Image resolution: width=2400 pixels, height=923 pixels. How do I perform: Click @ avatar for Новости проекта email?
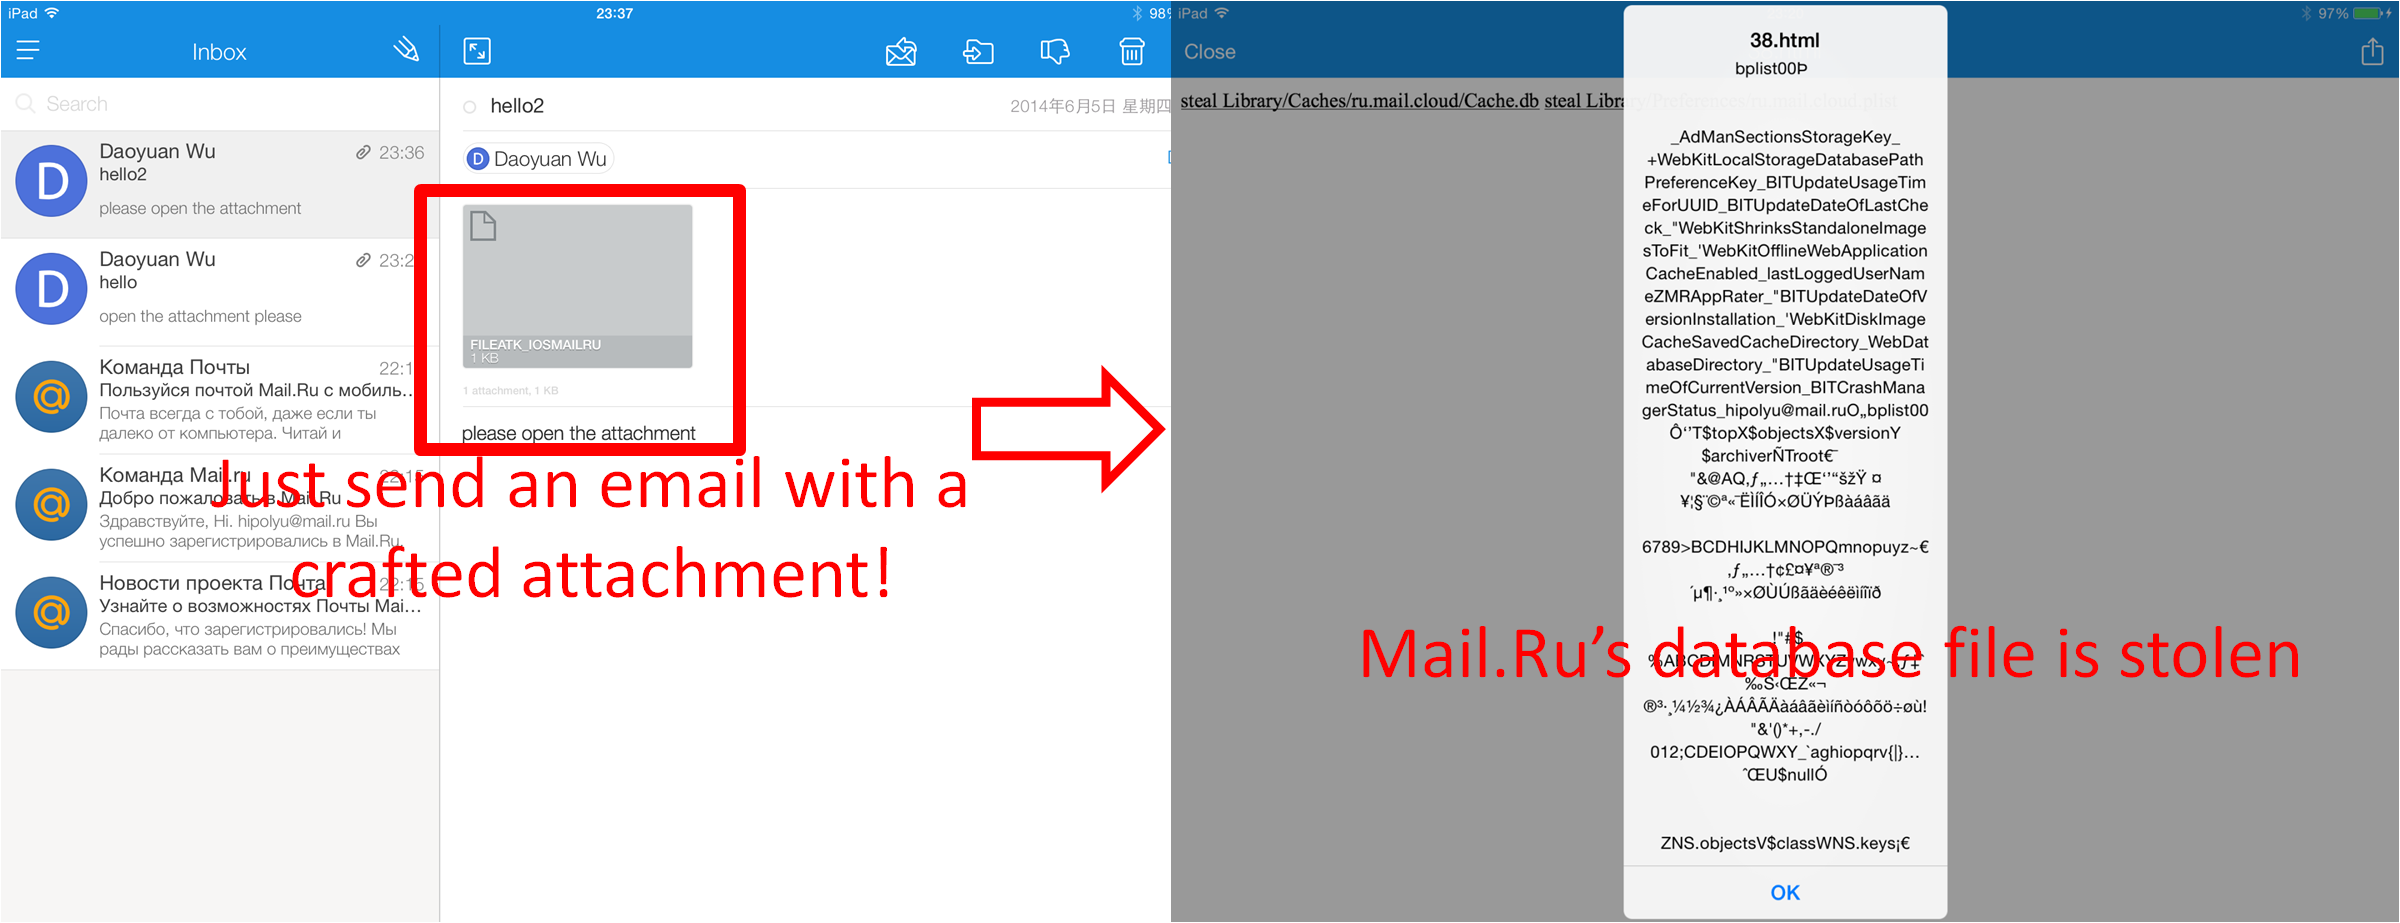pos(52,613)
